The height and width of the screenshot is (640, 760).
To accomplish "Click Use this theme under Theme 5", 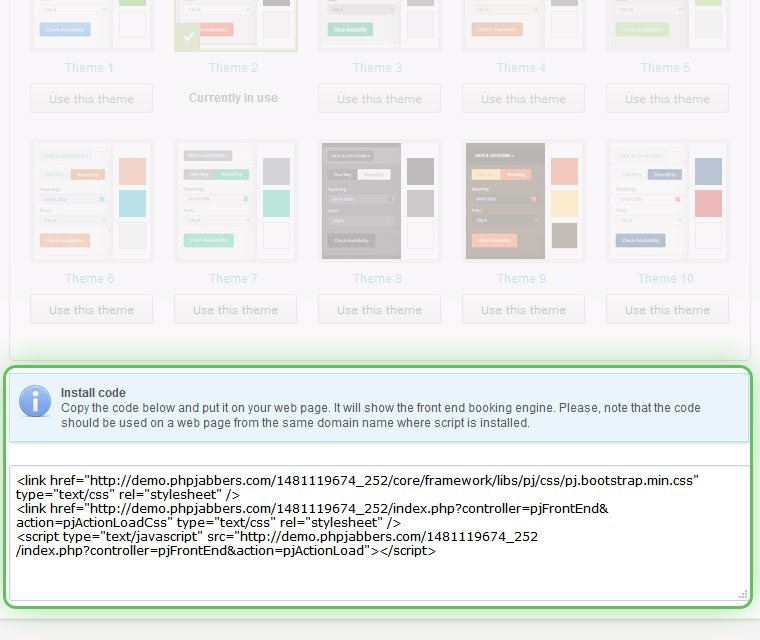I will 667,98.
